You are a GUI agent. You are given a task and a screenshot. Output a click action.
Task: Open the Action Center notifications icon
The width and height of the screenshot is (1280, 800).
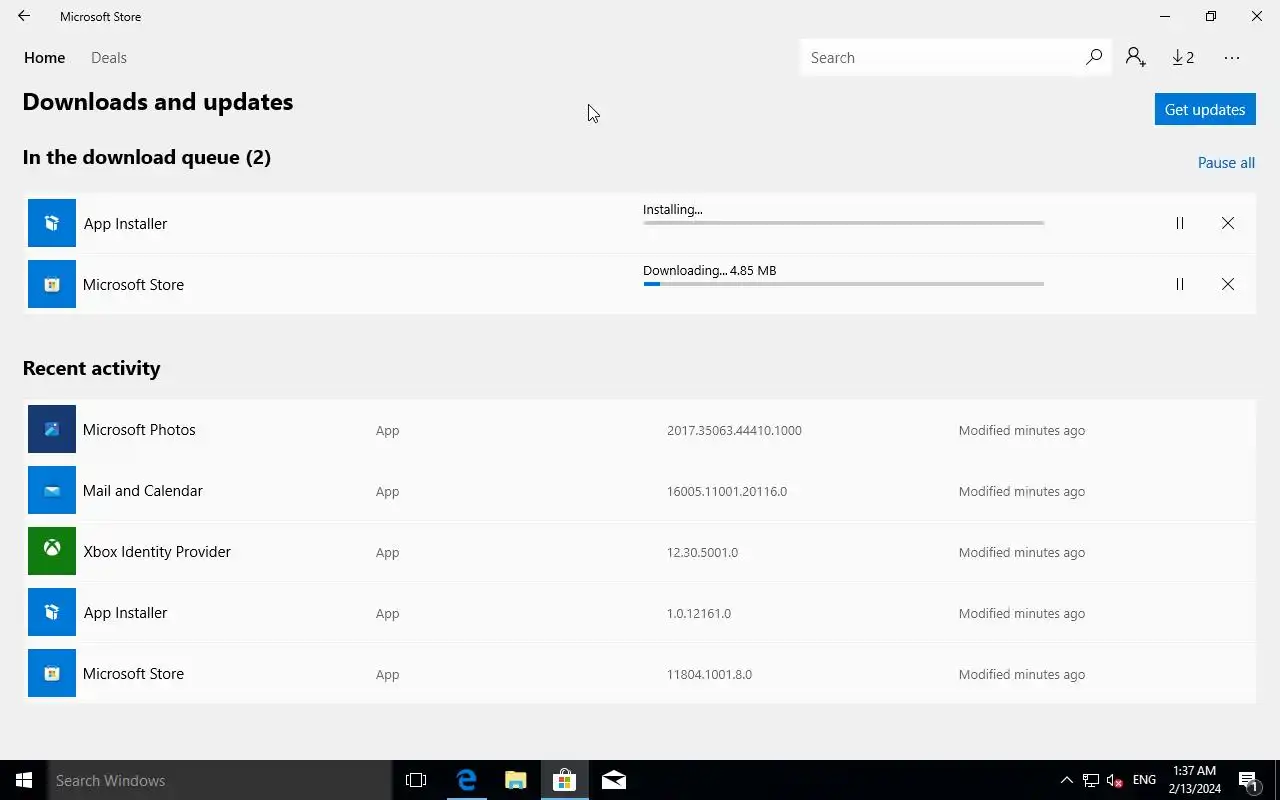coord(1248,780)
